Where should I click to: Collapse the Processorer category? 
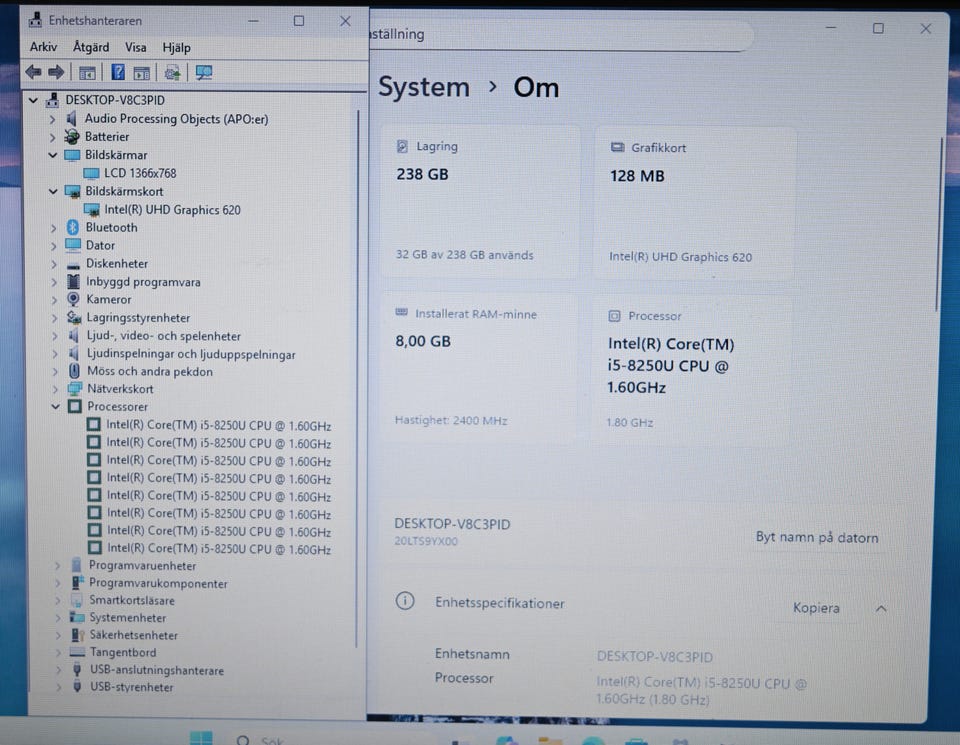tap(55, 406)
